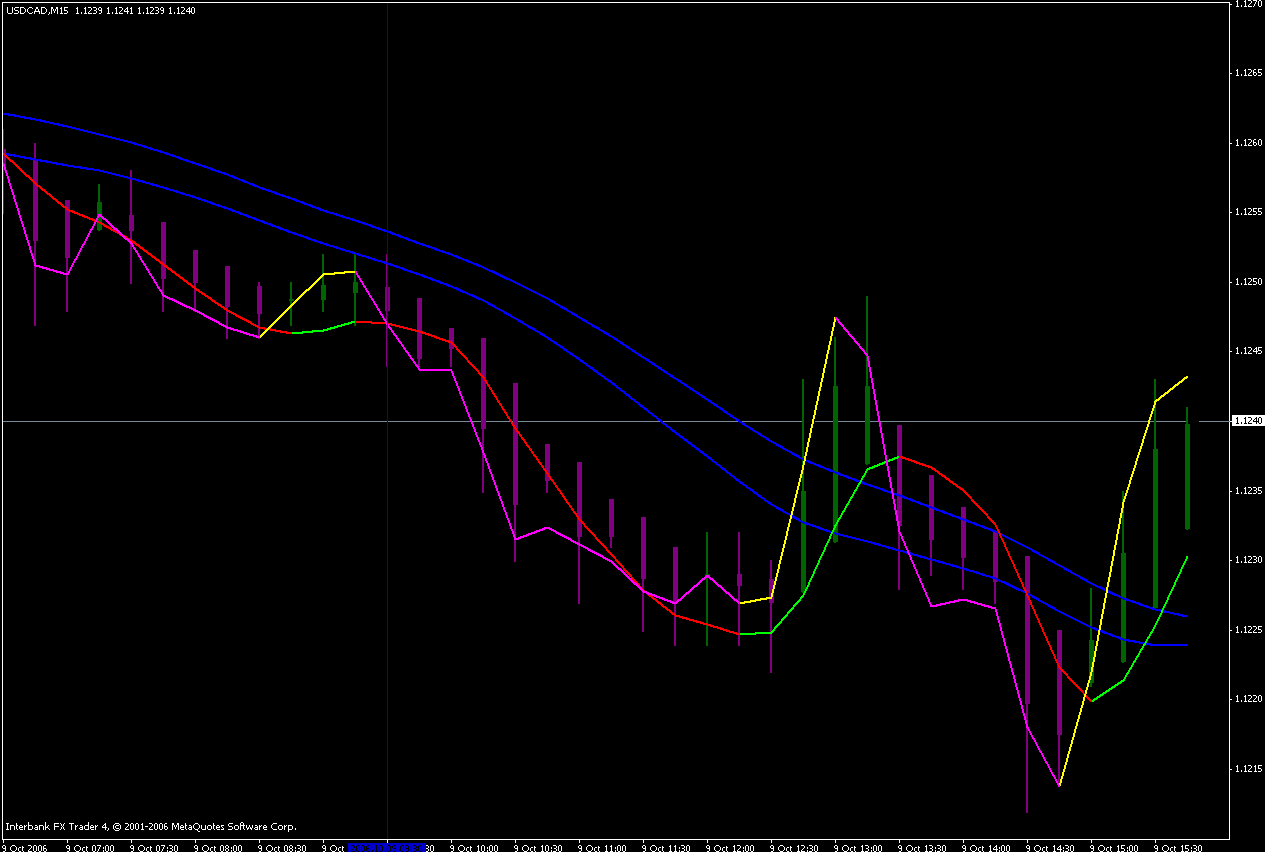Screen dimensions: 1265x852
Task: Click the 1.1265 price axis label
Action: (1247, 73)
